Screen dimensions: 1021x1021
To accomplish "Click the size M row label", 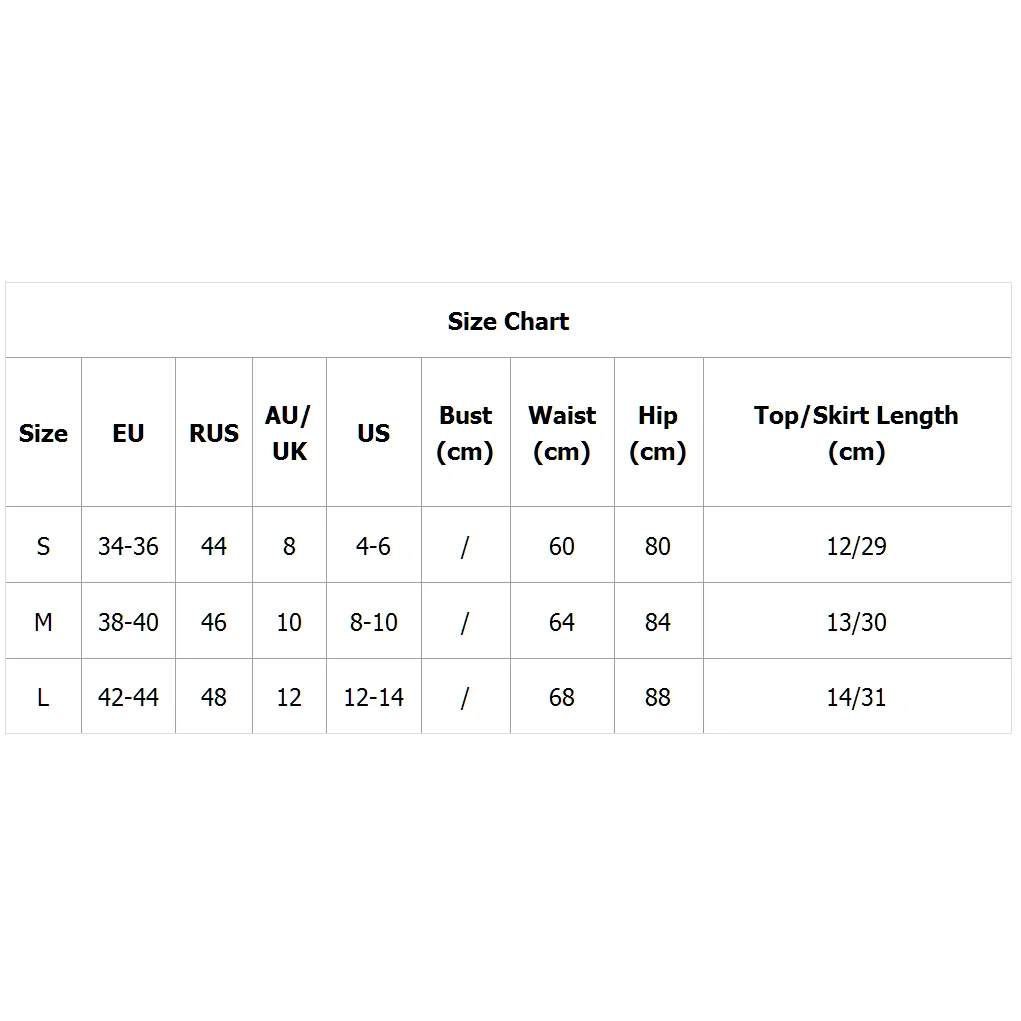I will coord(43,622).
